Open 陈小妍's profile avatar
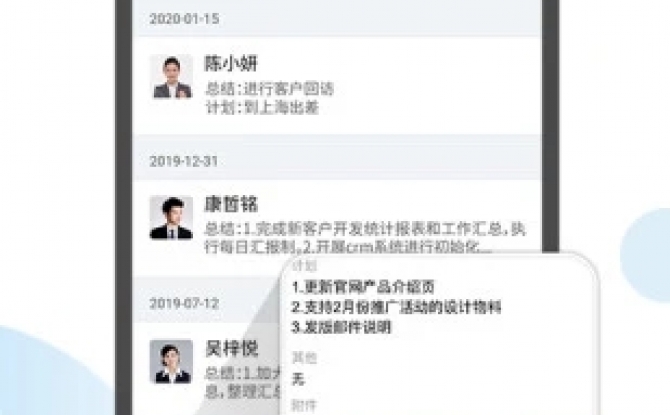This screenshot has width=670, height=415. [172, 77]
